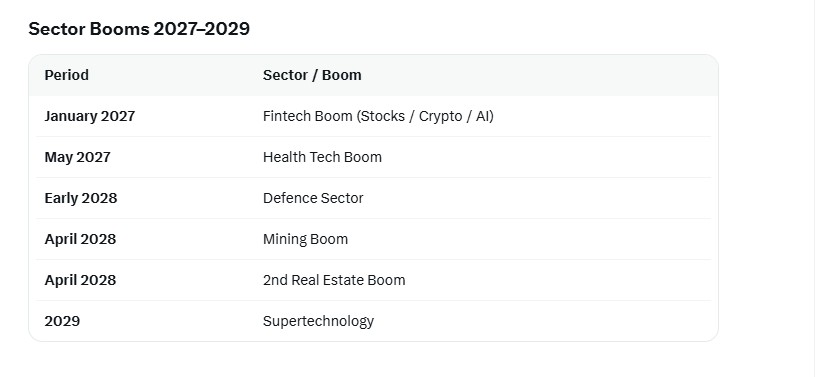This screenshot has width=824, height=377.
Task: Select the 2nd Real Estate Boom cell
Action: tap(334, 280)
